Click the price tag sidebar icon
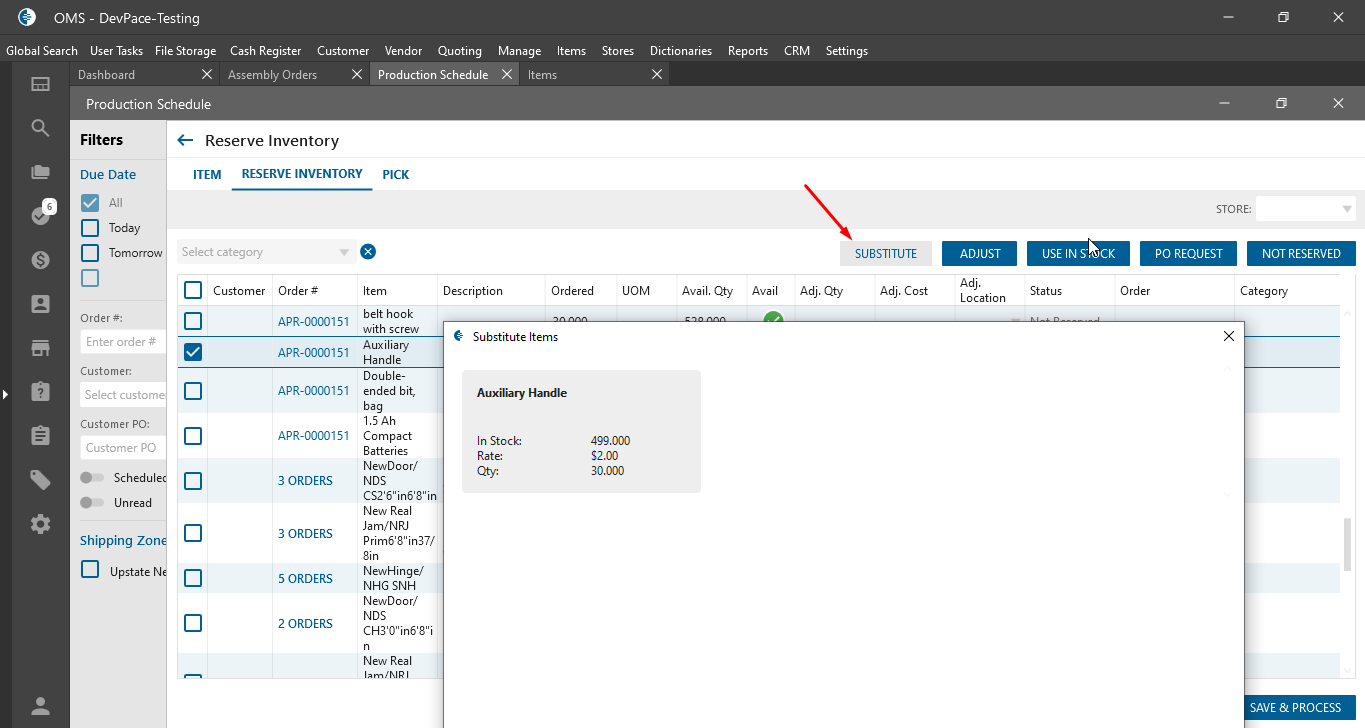This screenshot has height=728, width=1365. (40, 480)
